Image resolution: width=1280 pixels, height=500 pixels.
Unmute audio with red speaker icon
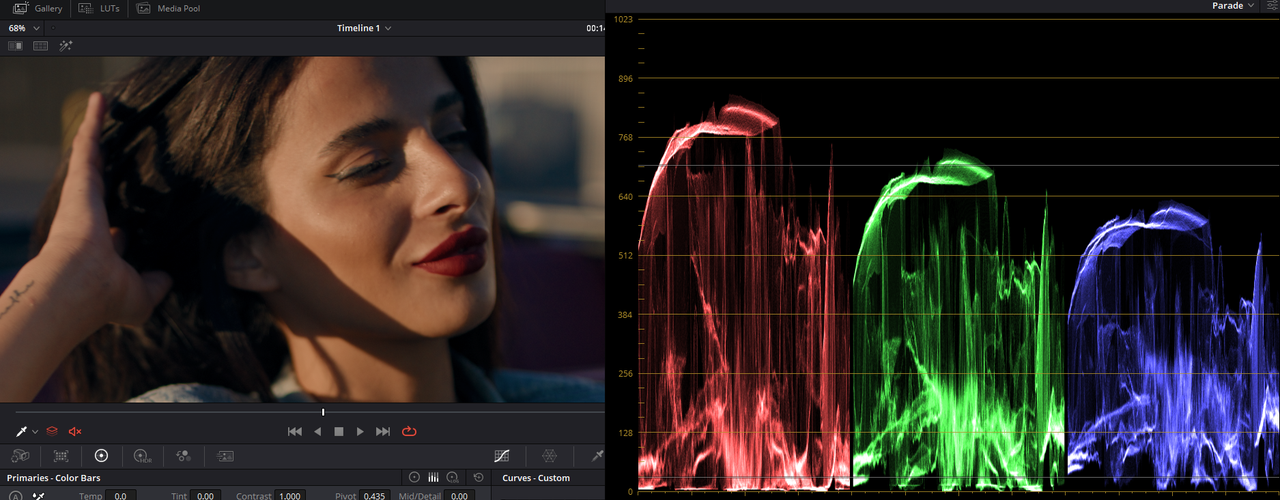(x=75, y=431)
